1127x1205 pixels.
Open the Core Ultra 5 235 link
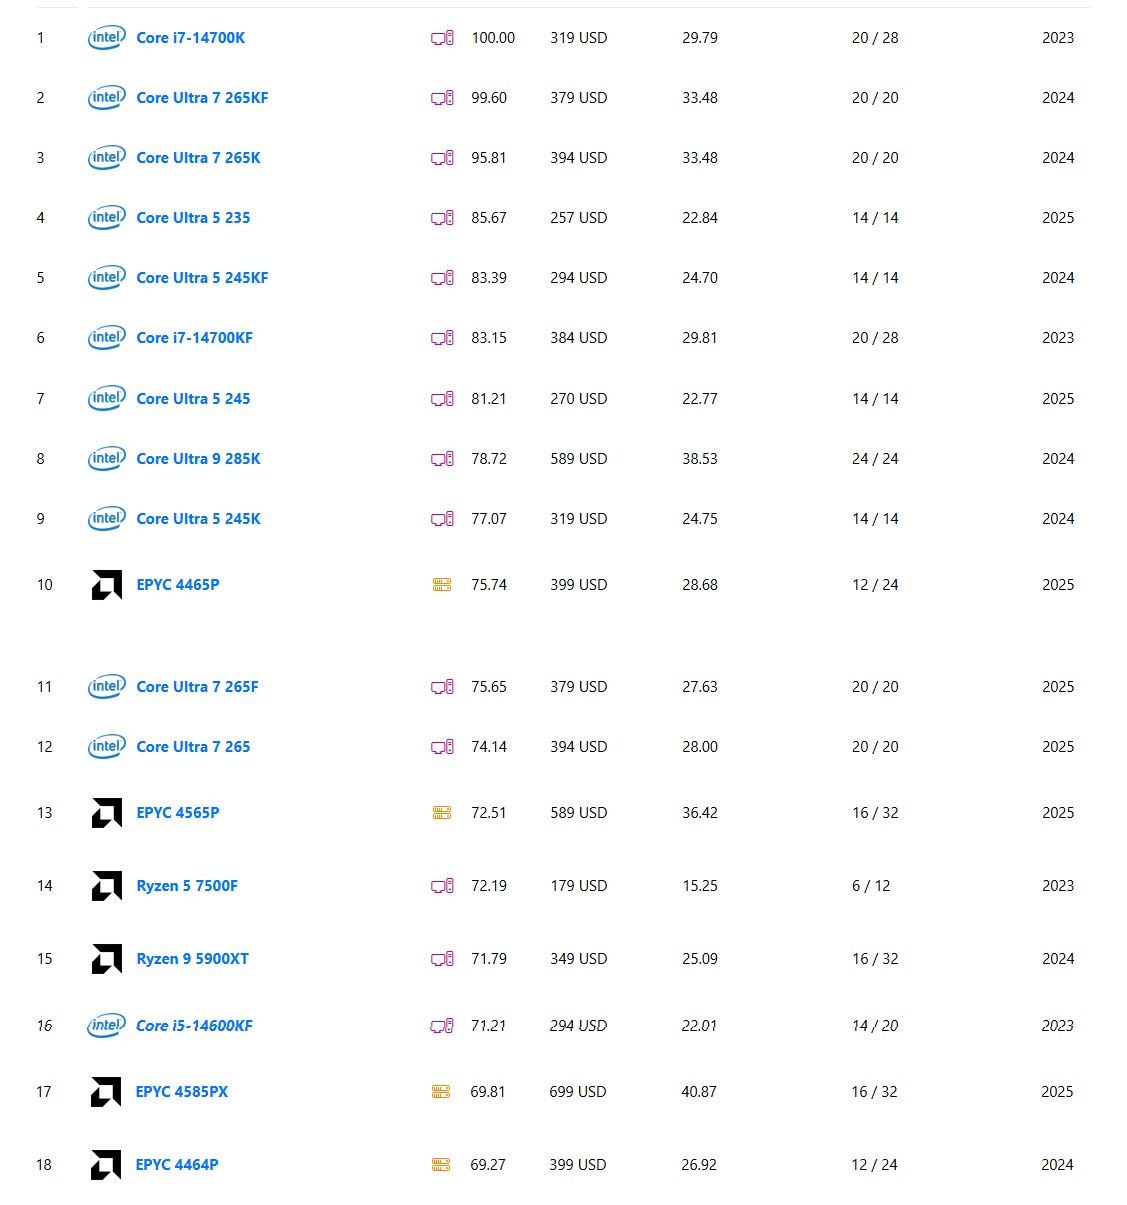point(193,218)
